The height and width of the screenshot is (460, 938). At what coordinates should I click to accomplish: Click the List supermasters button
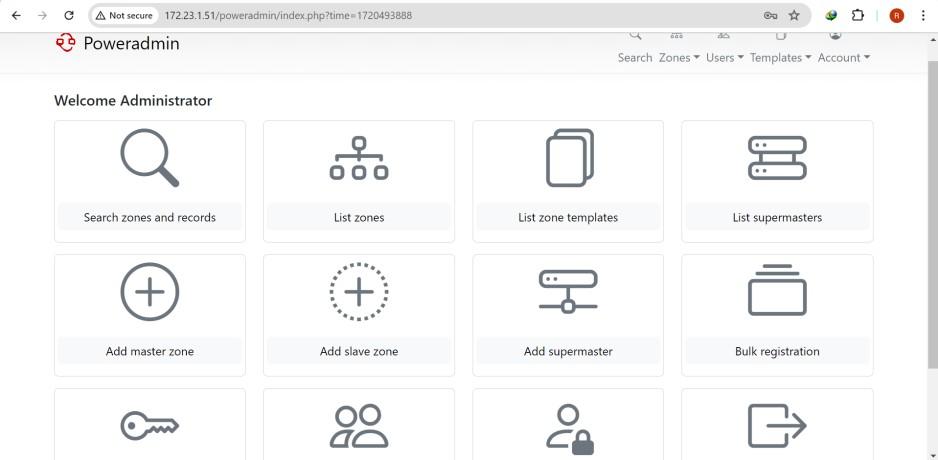click(777, 217)
